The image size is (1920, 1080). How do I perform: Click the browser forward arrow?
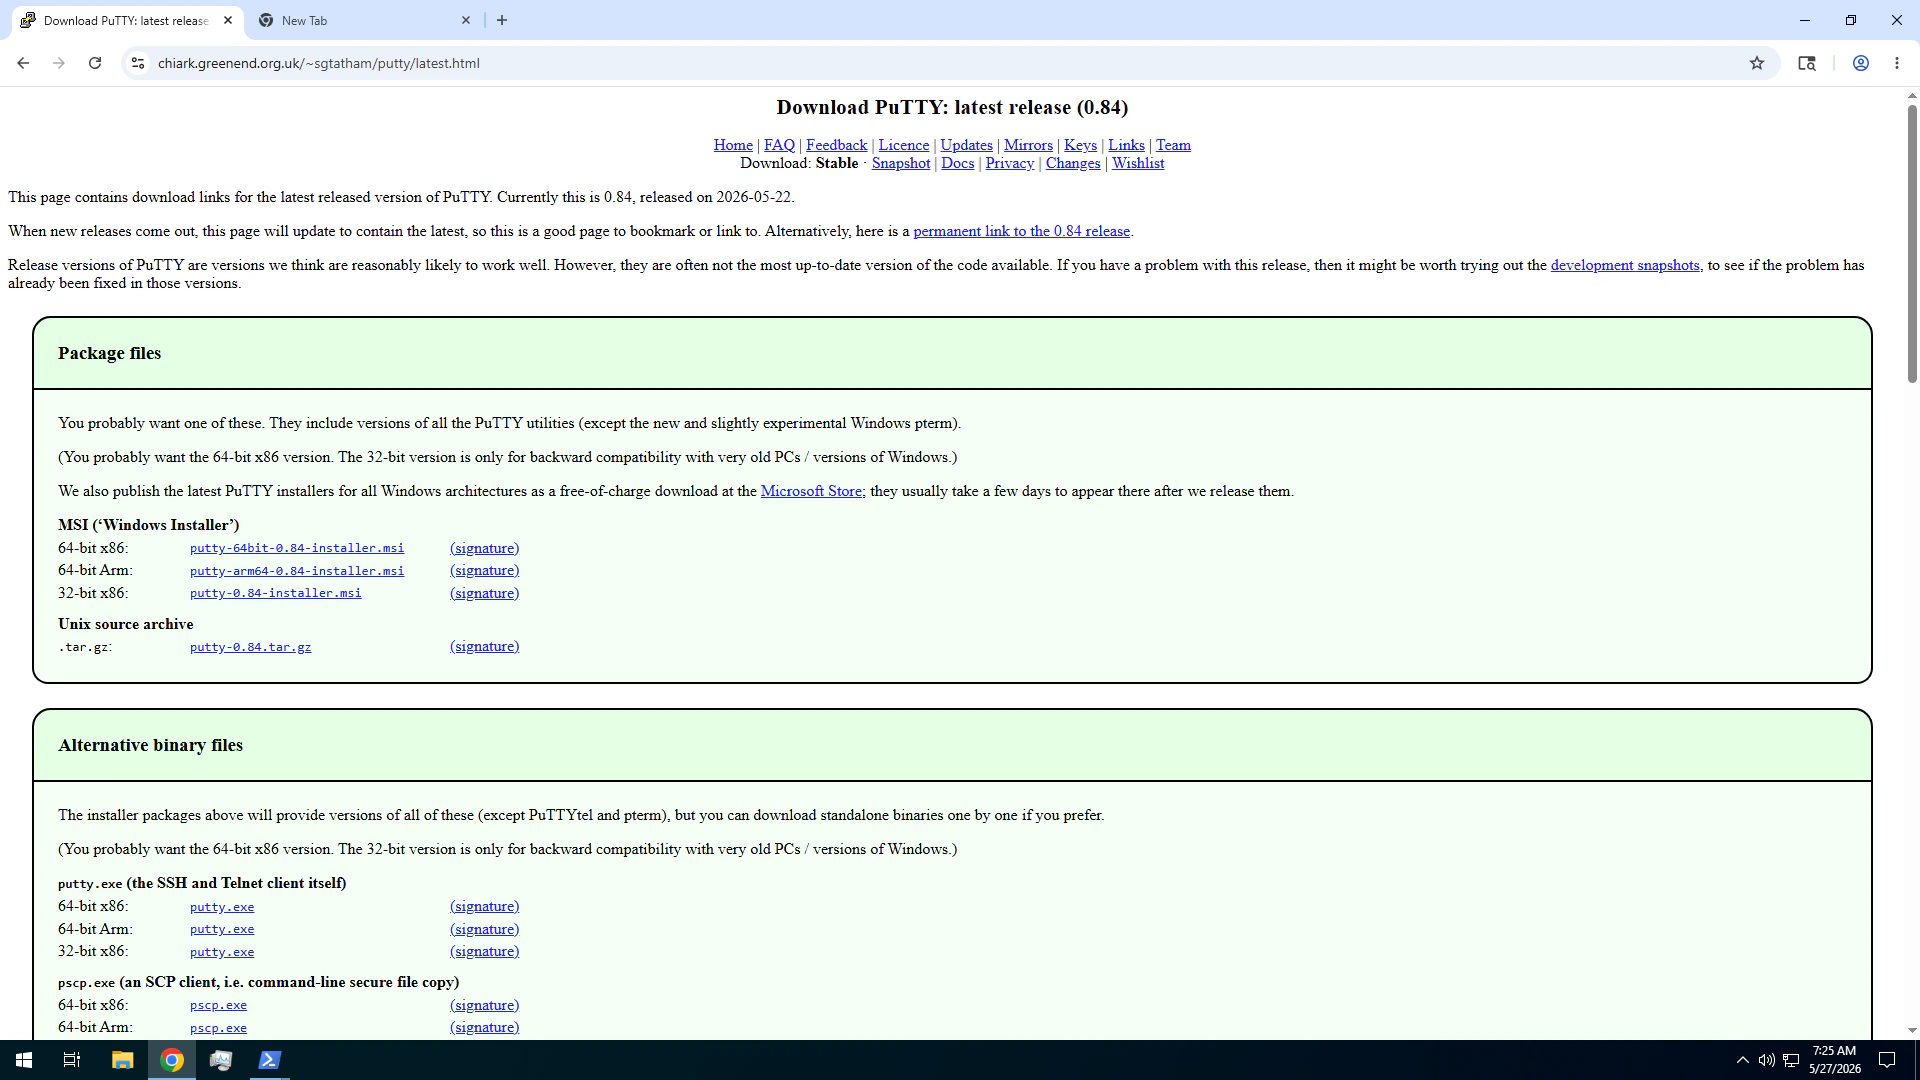(59, 63)
